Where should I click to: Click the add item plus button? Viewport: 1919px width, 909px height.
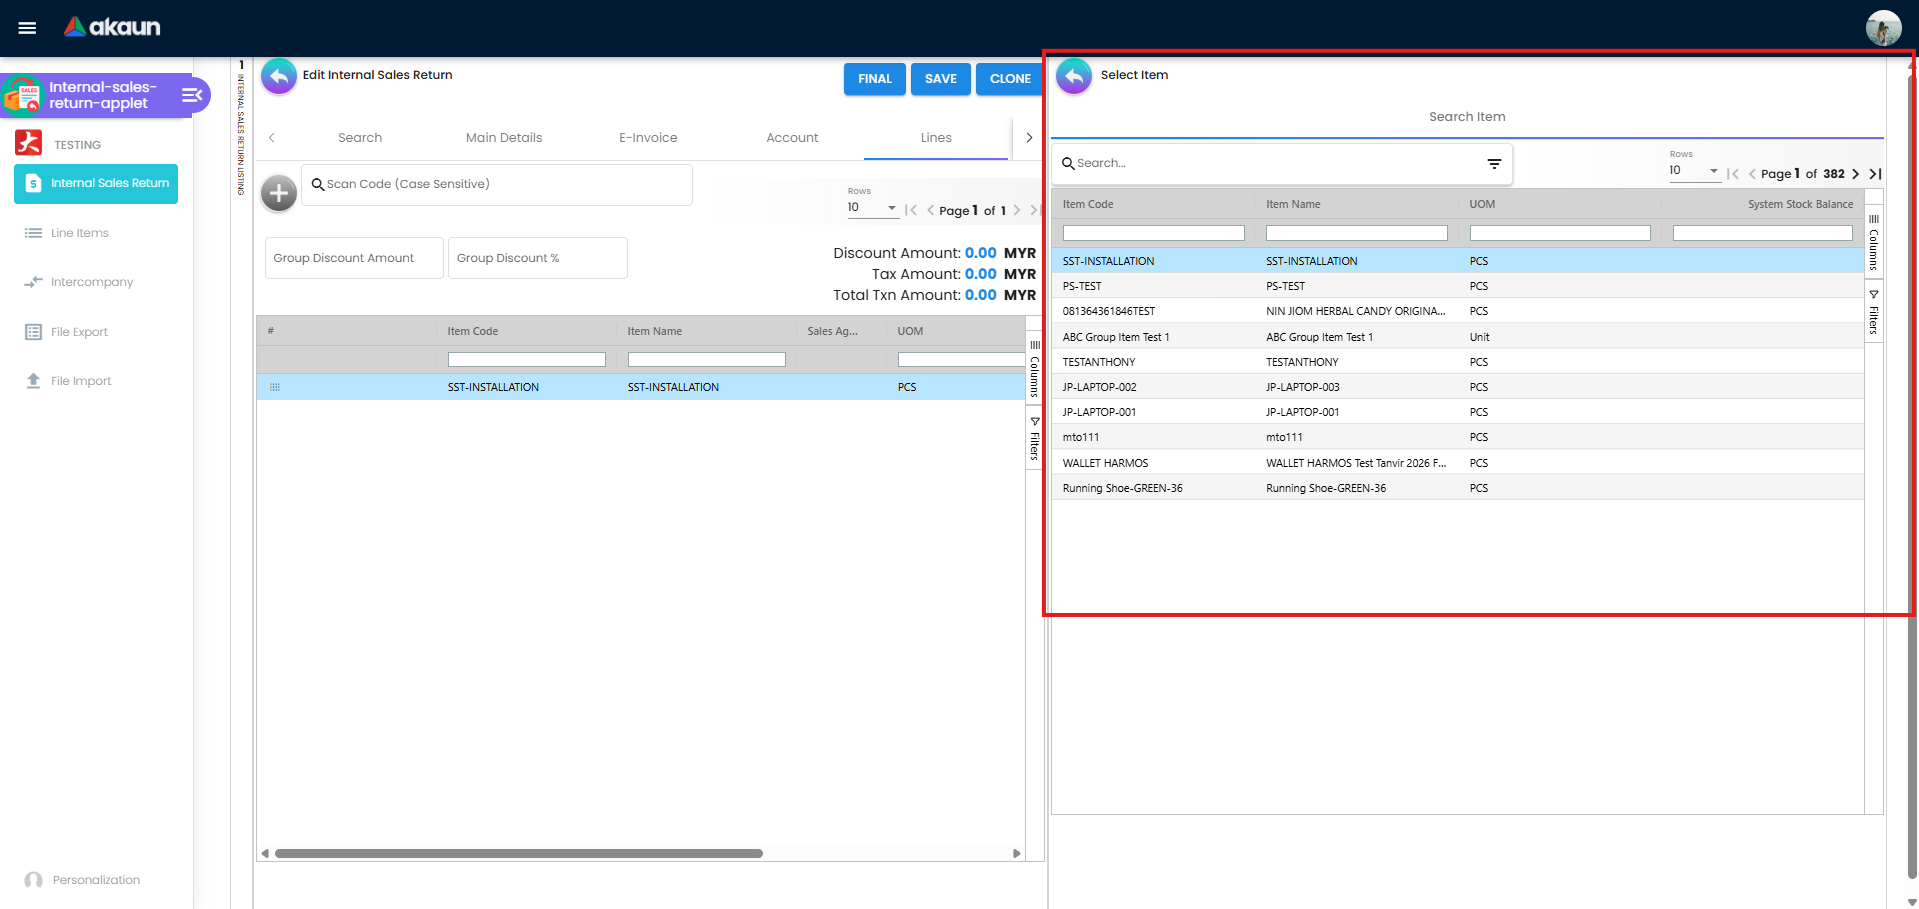278,193
